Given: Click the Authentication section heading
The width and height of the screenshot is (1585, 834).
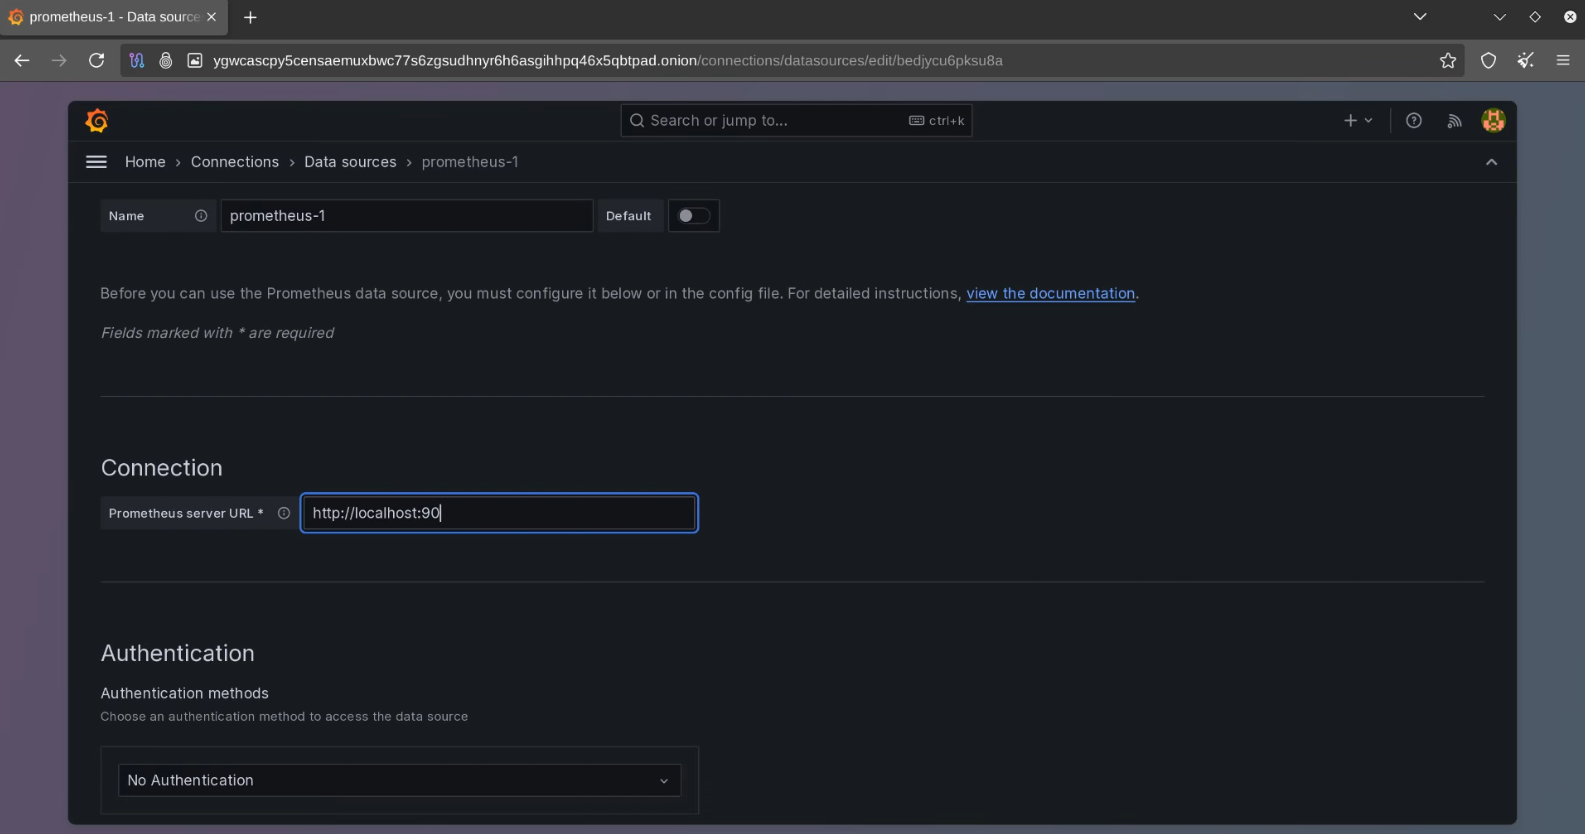Looking at the screenshot, I should pyautogui.click(x=178, y=653).
